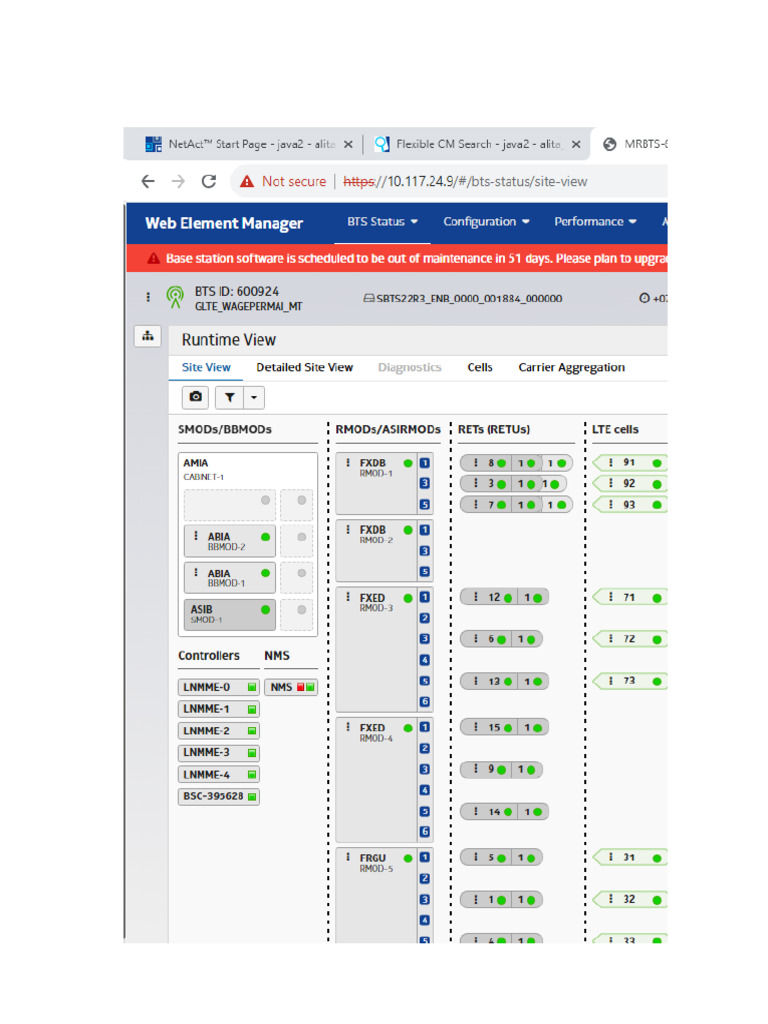Viewport: 768px width, 1024px height.
Task: Click the camera snapshot icon
Action: [195, 398]
